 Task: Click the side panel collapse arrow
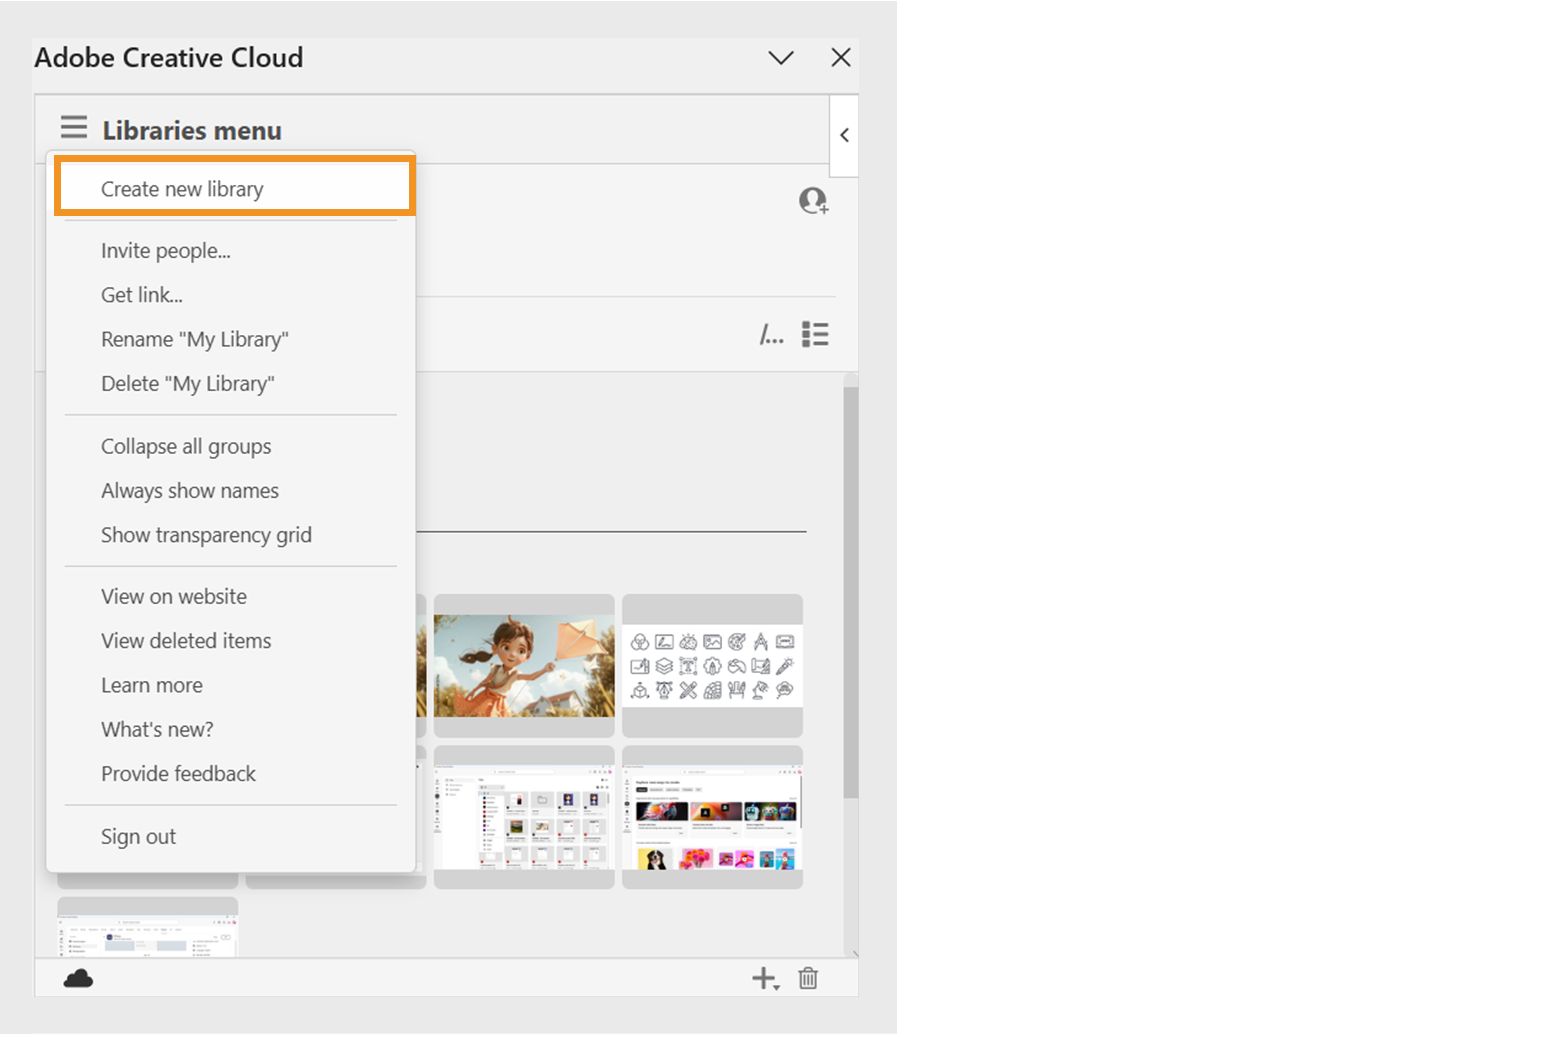pyautogui.click(x=844, y=135)
